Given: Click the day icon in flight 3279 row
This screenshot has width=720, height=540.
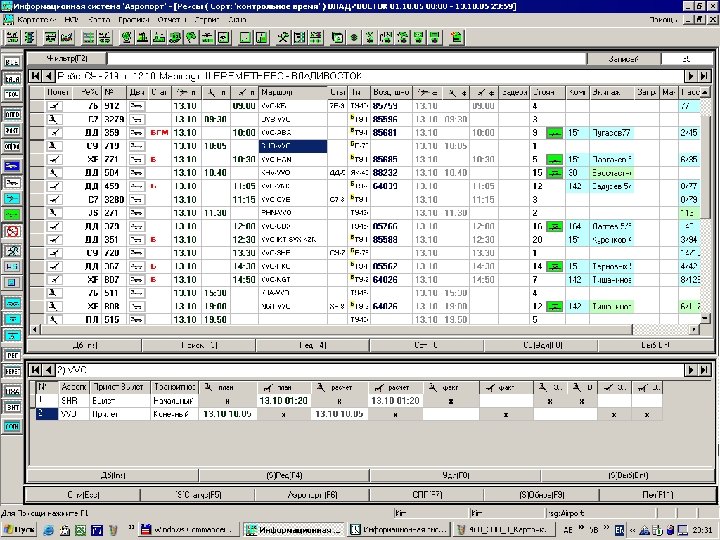Looking at the screenshot, I should [x=136, y=119].
